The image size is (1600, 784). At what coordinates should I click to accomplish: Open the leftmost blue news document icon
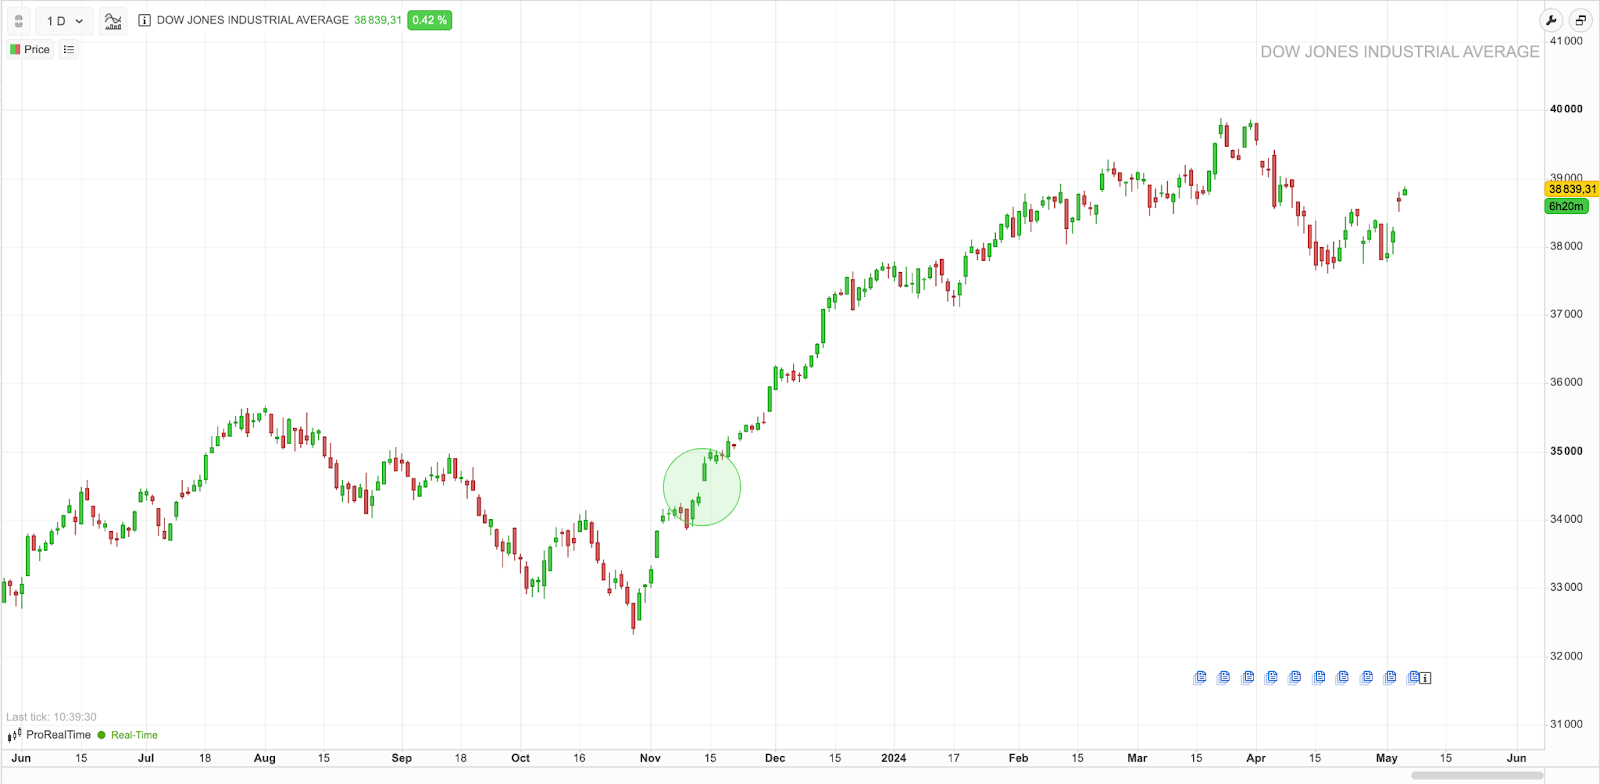click(1200, 677)
